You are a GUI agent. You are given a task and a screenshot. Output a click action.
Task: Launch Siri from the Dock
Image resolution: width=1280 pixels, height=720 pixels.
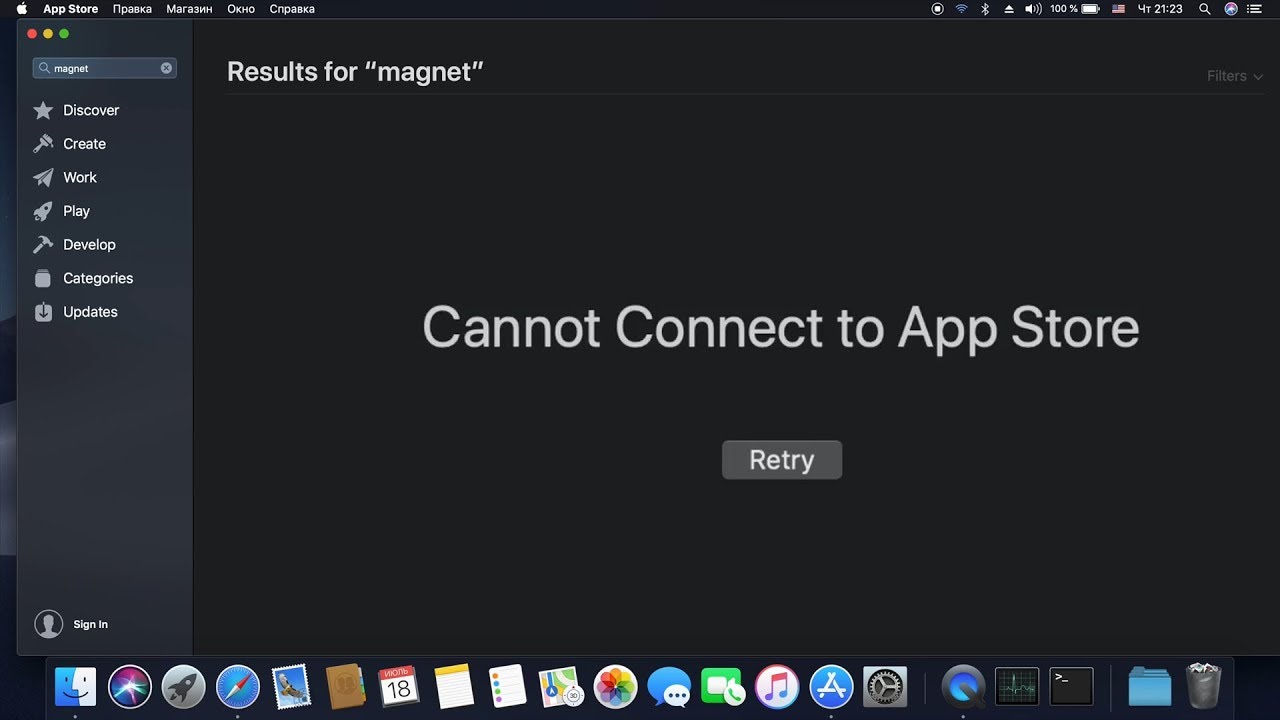pos(130,687)
